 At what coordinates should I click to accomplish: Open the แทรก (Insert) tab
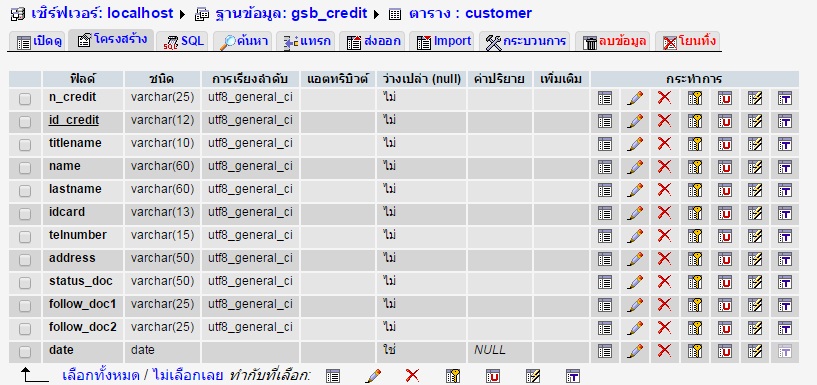click(306, 41)
